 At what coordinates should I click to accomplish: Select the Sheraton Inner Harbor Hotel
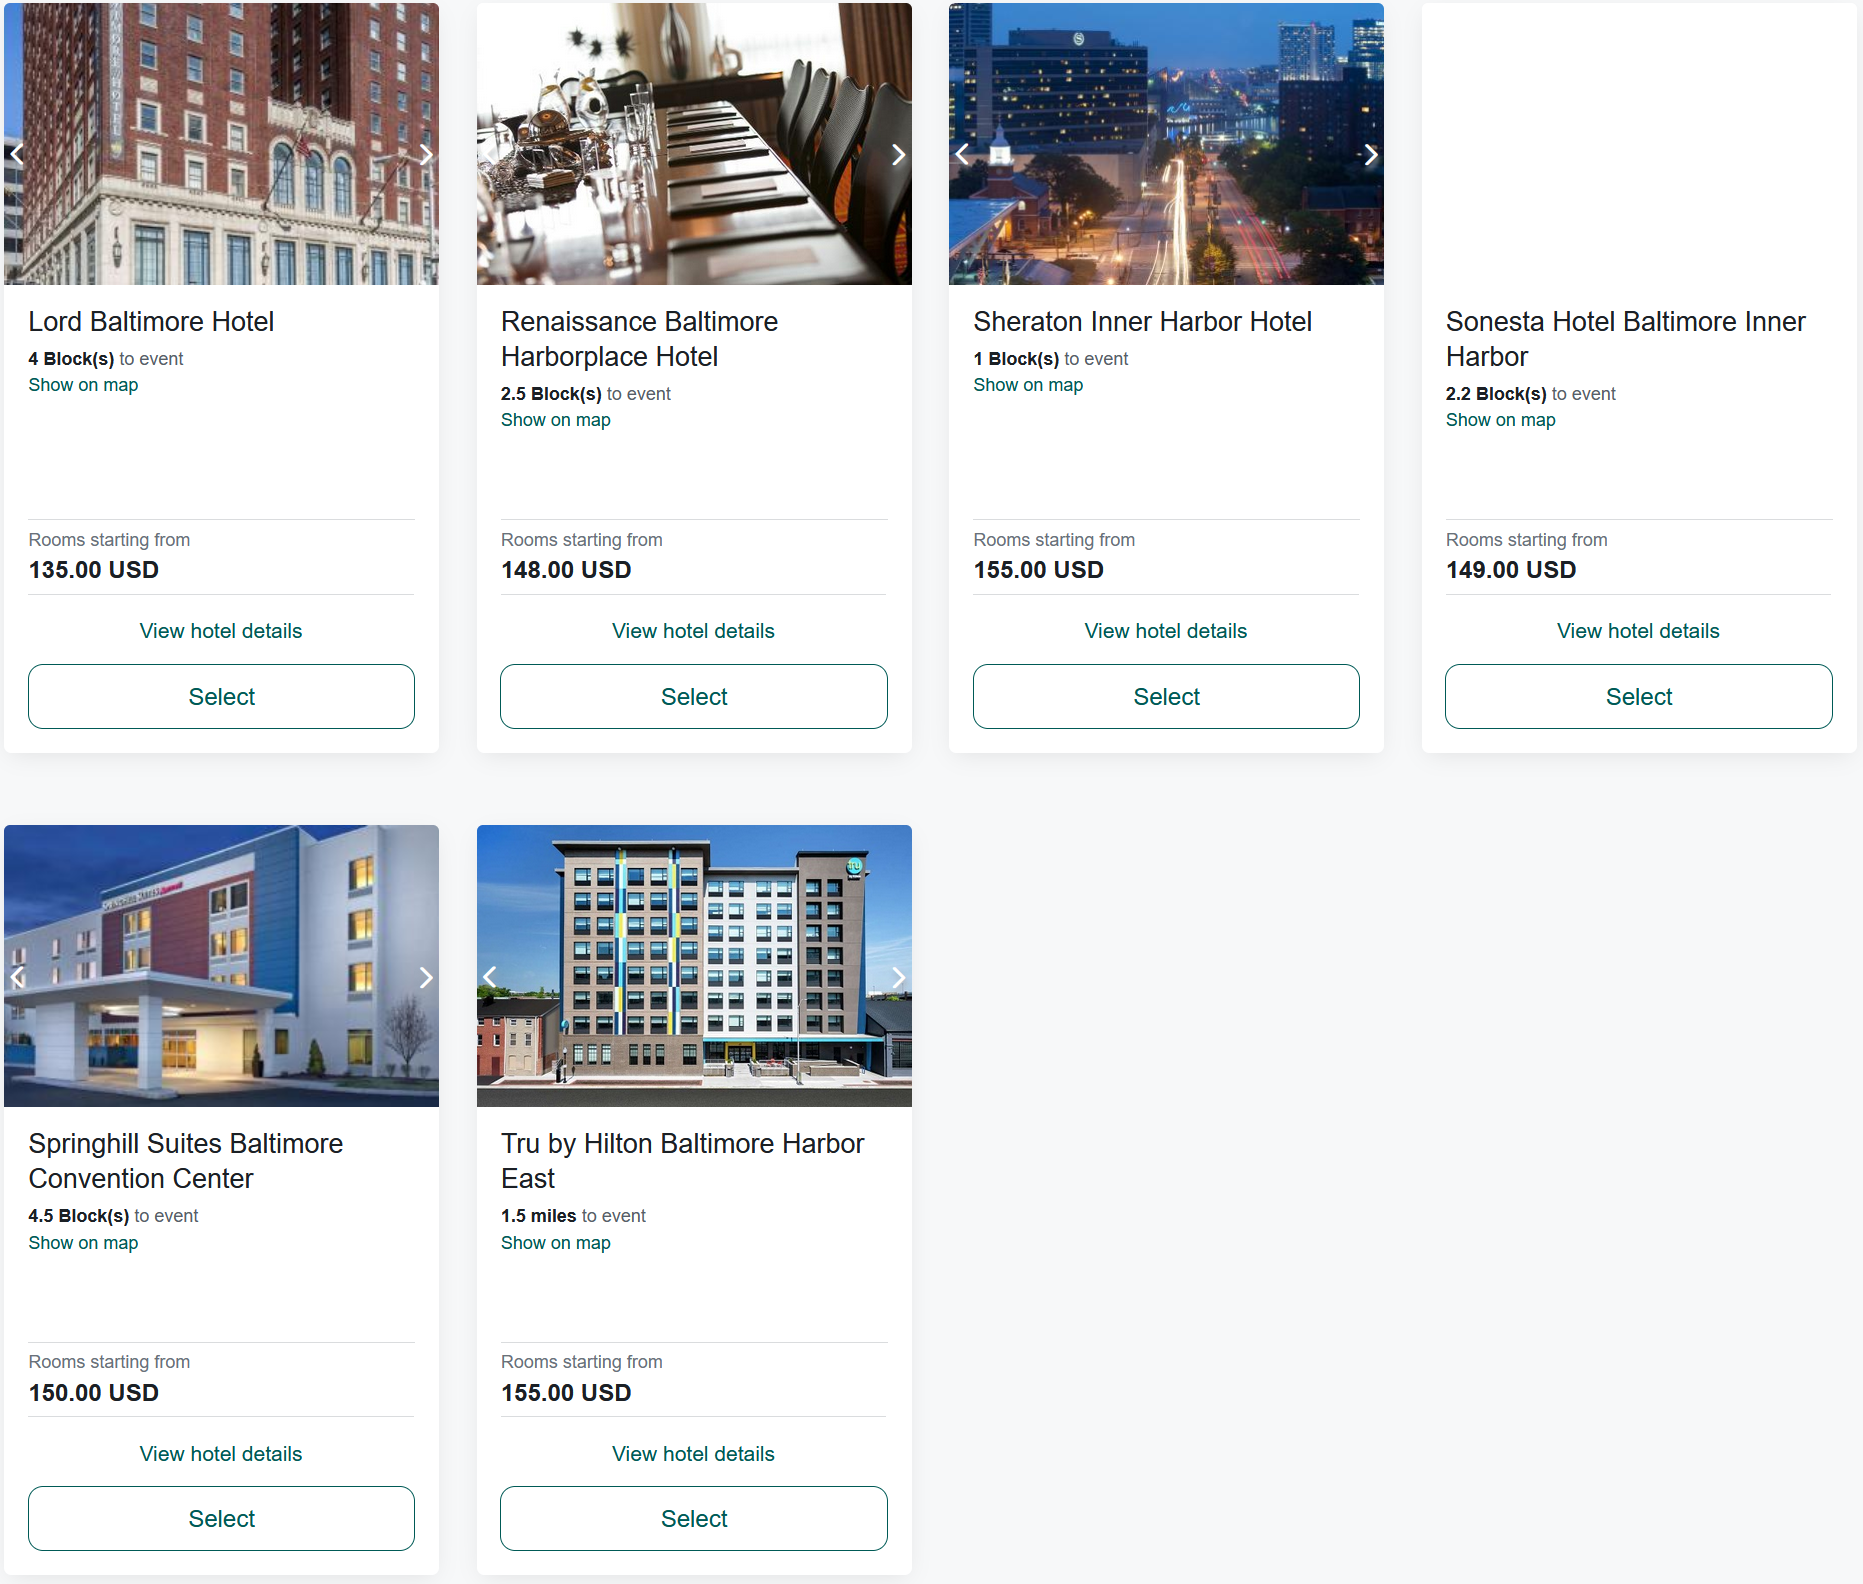pyautogui.click(x=1166, y=696)
